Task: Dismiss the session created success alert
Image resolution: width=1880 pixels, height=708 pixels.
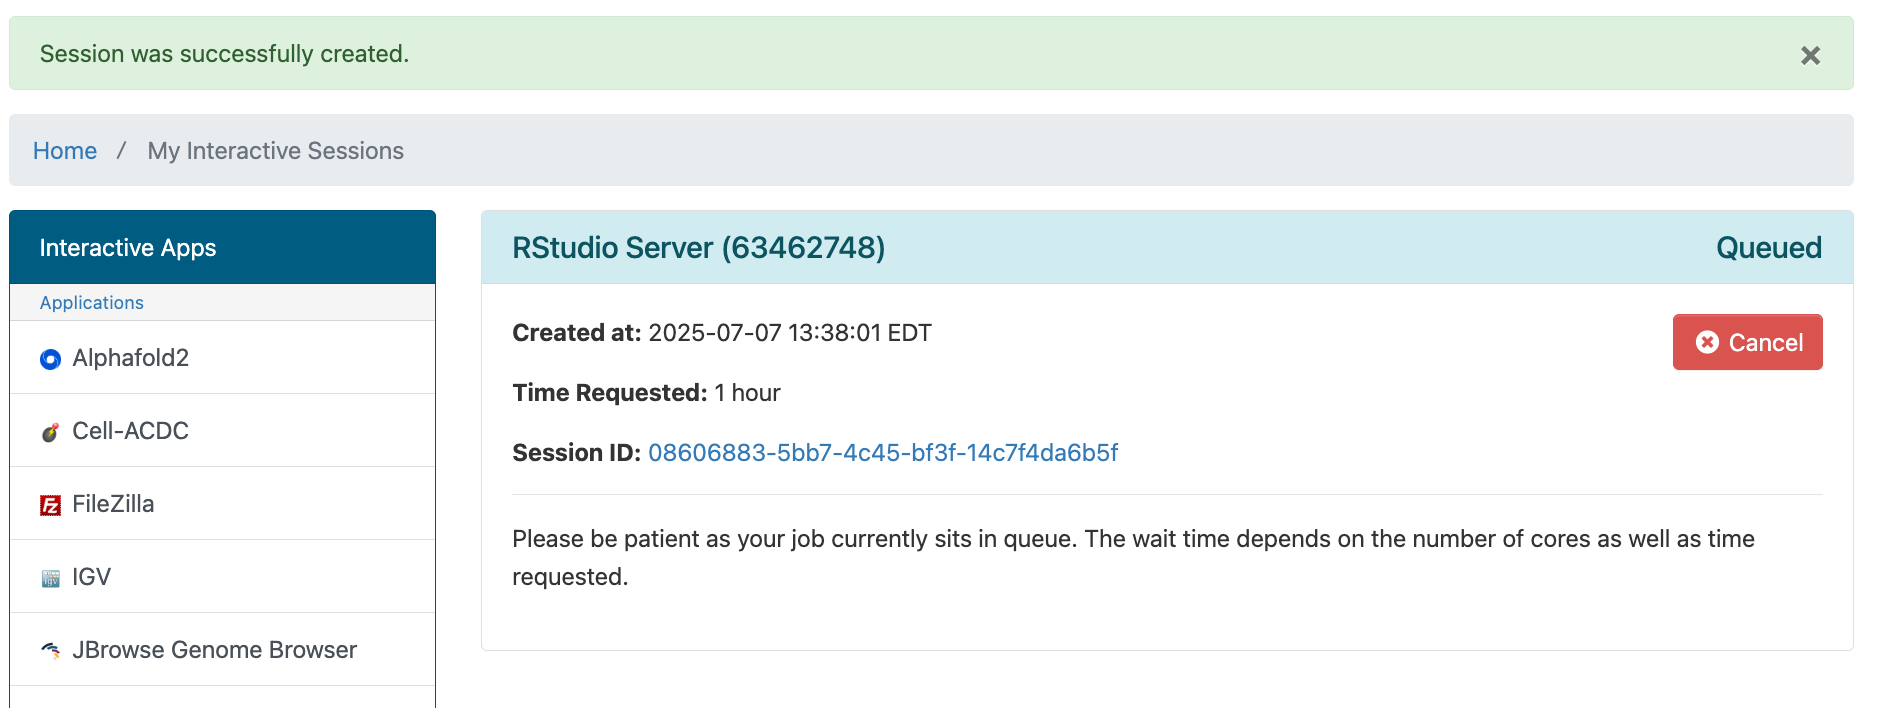Action: 1810,55
